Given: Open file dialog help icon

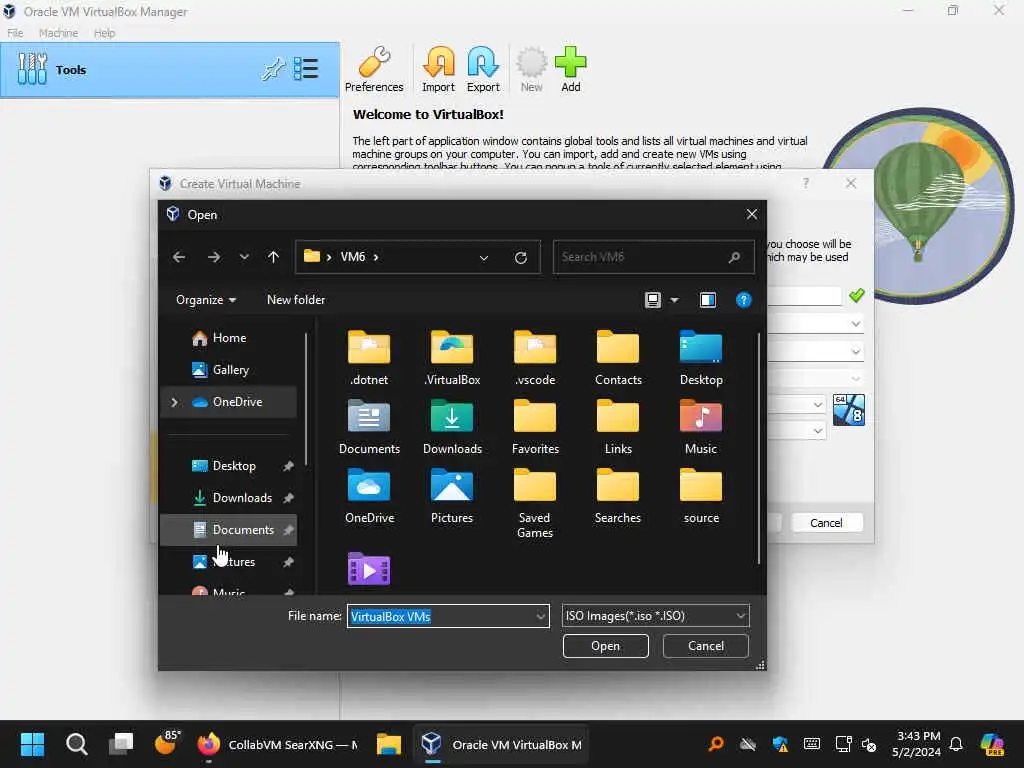Looking at the screenshot, I should click(743, 300).
